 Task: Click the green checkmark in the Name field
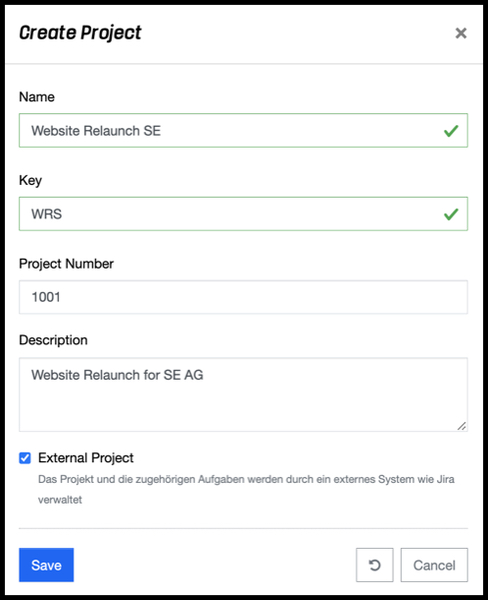click(x=451, y=131)
